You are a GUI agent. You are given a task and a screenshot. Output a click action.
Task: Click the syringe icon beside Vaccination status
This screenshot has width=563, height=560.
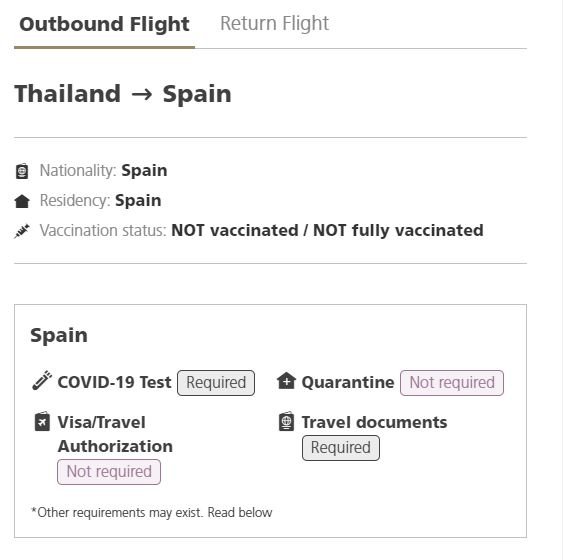tap(22, 231)
